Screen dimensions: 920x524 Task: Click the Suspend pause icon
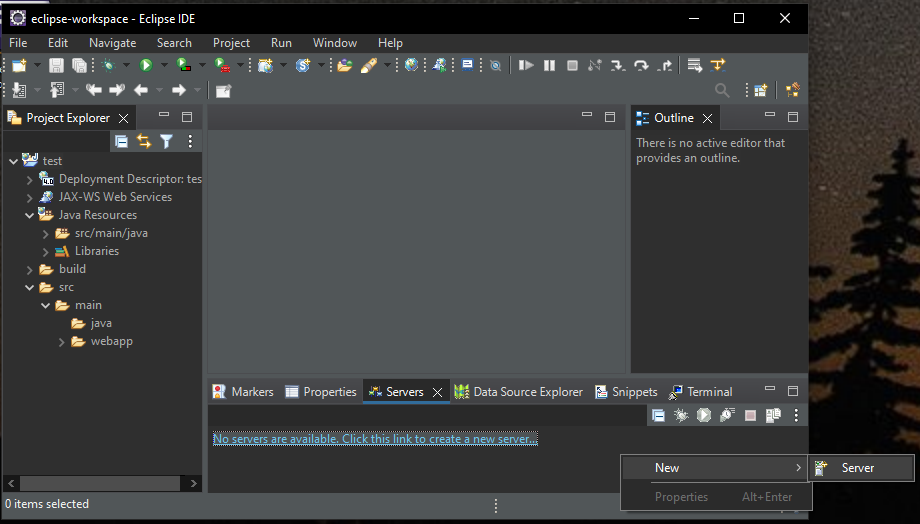pos(549,65)
